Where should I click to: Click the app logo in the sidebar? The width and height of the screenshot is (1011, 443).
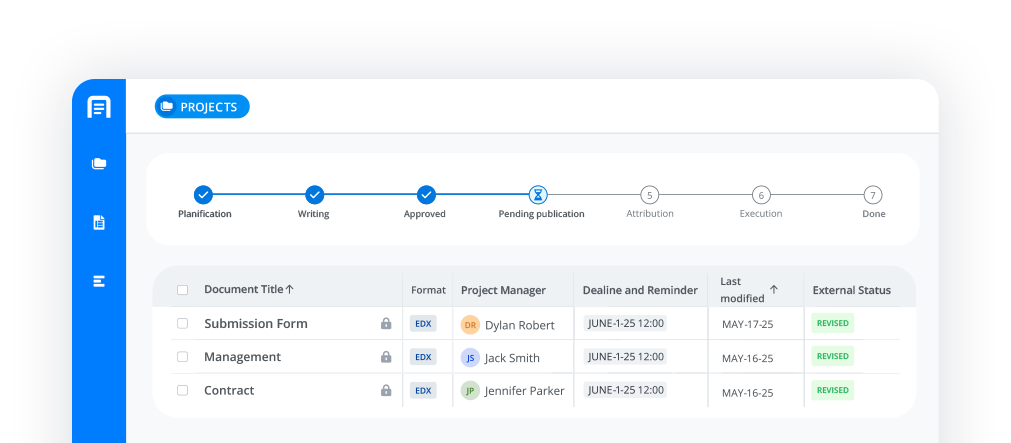click(99, 107)
